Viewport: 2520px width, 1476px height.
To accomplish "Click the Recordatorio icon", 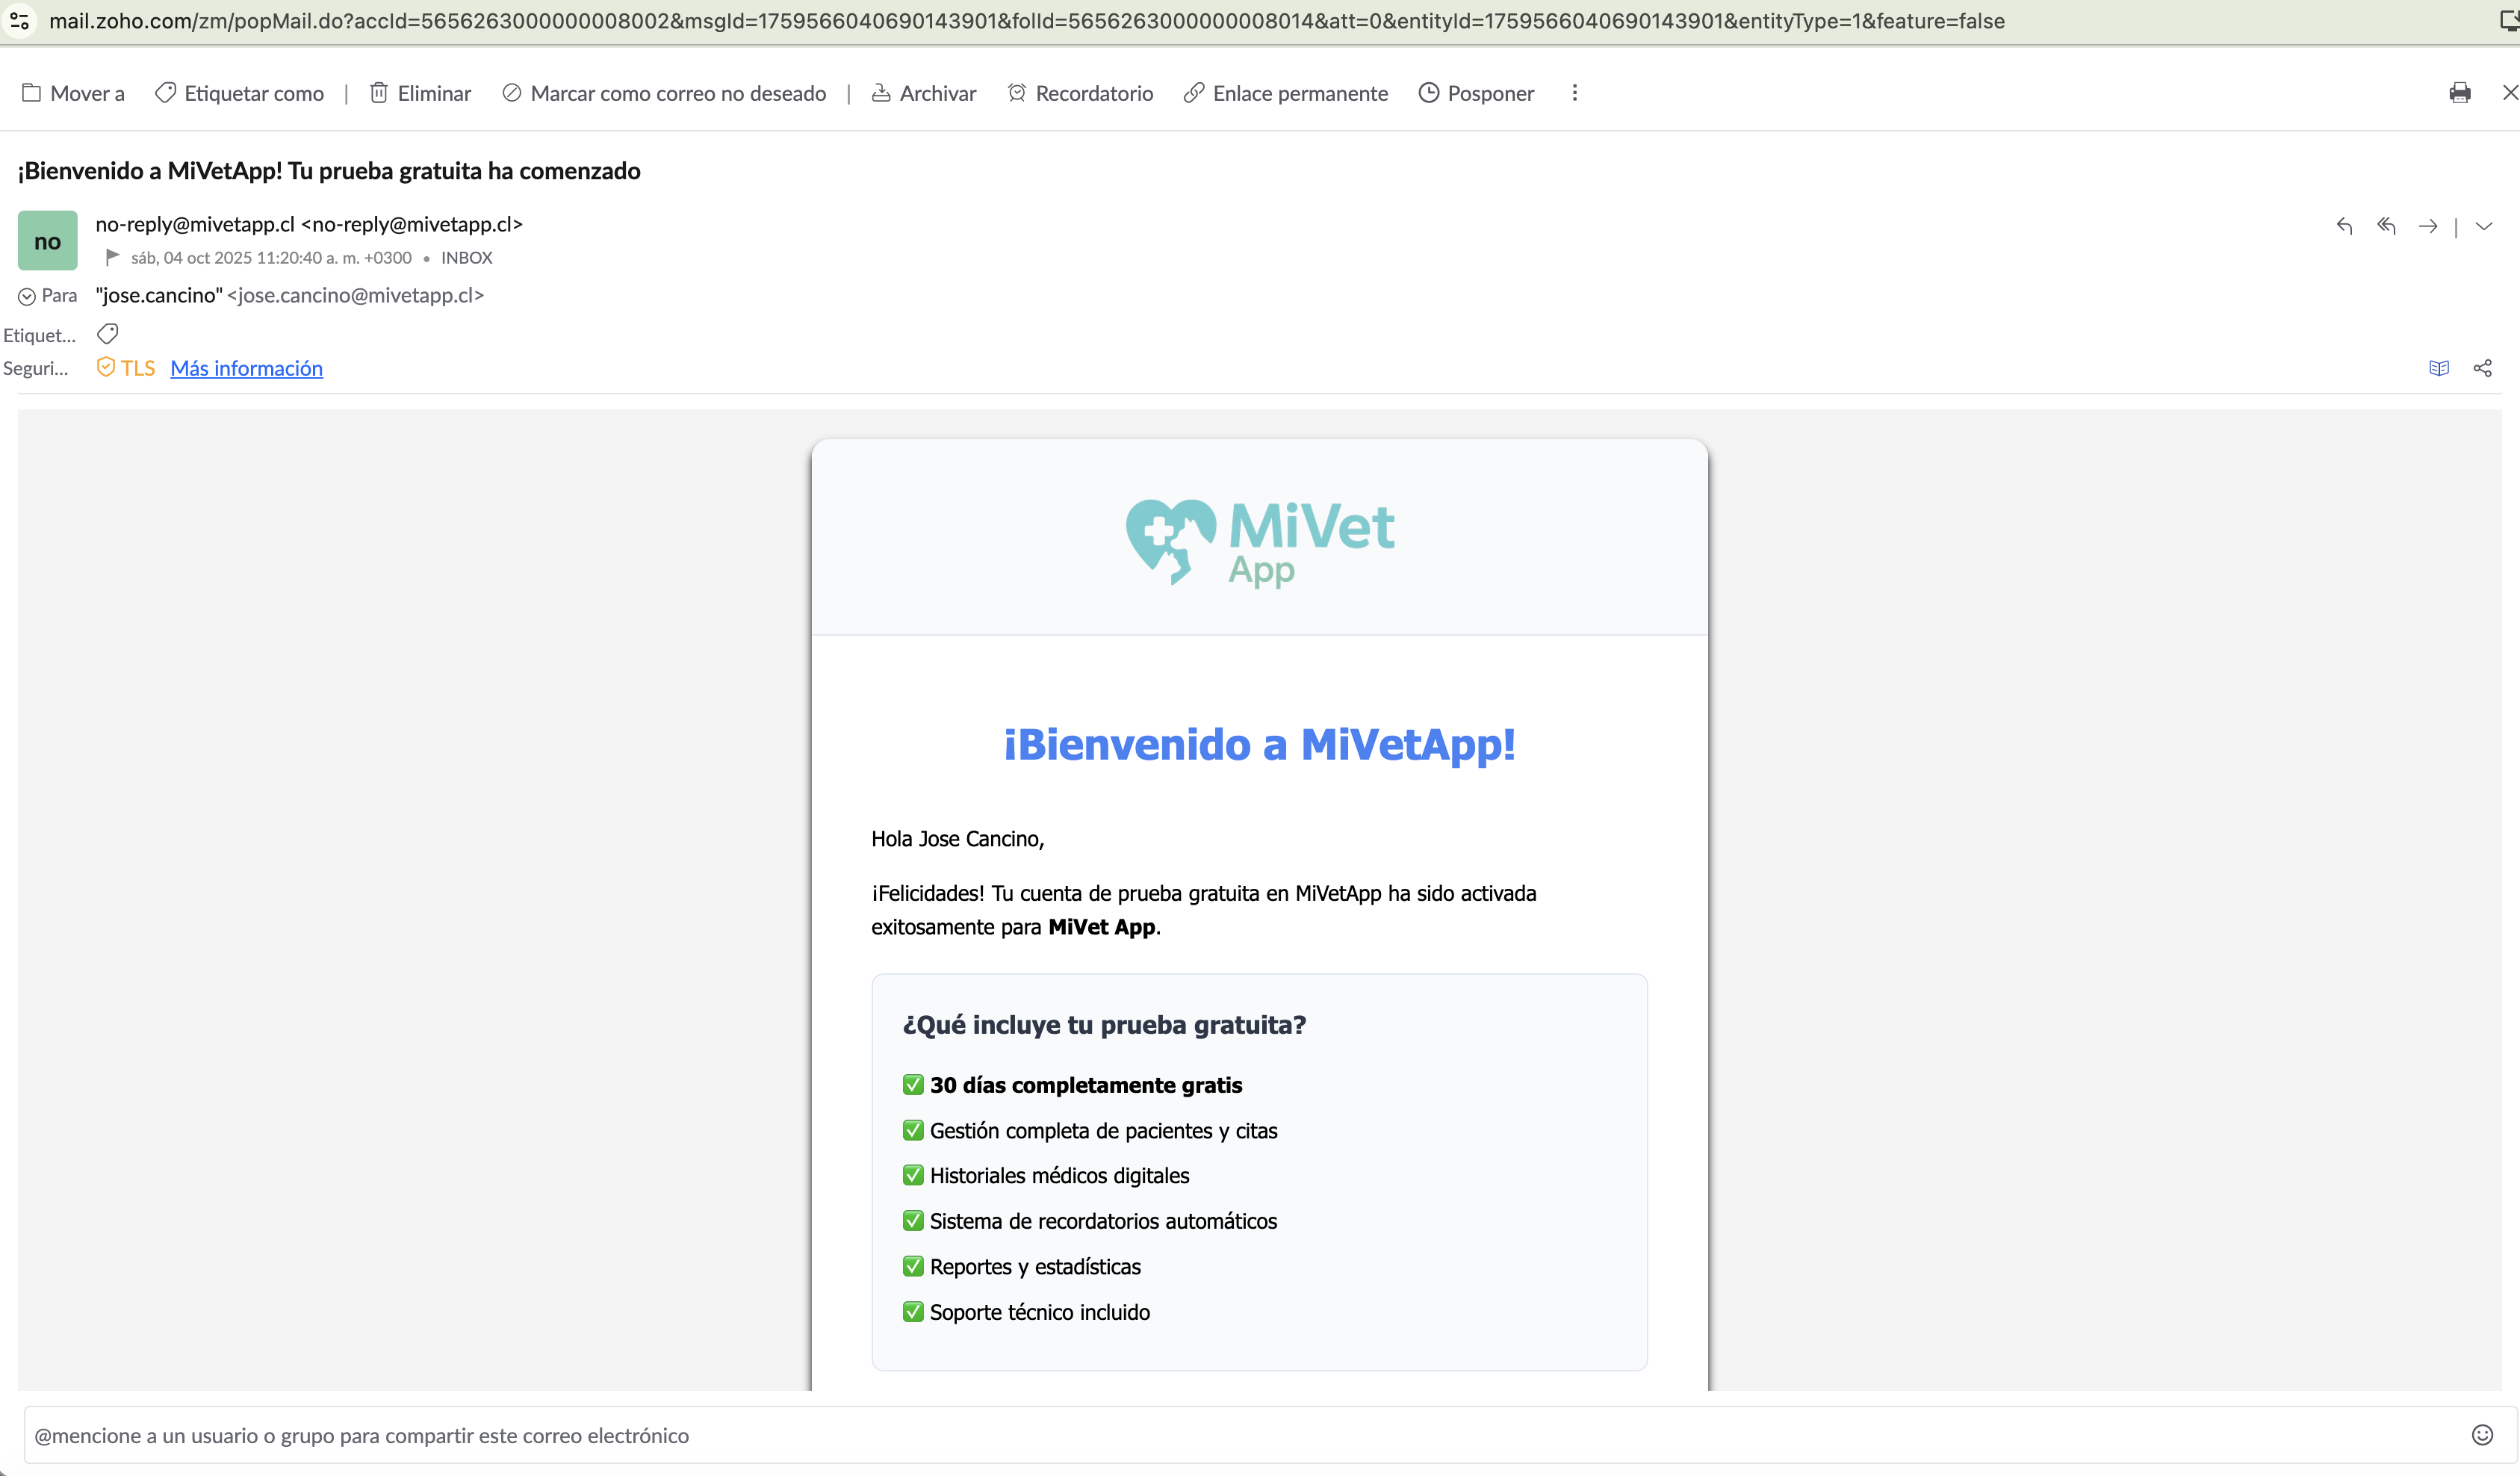I will [1017, 92].
